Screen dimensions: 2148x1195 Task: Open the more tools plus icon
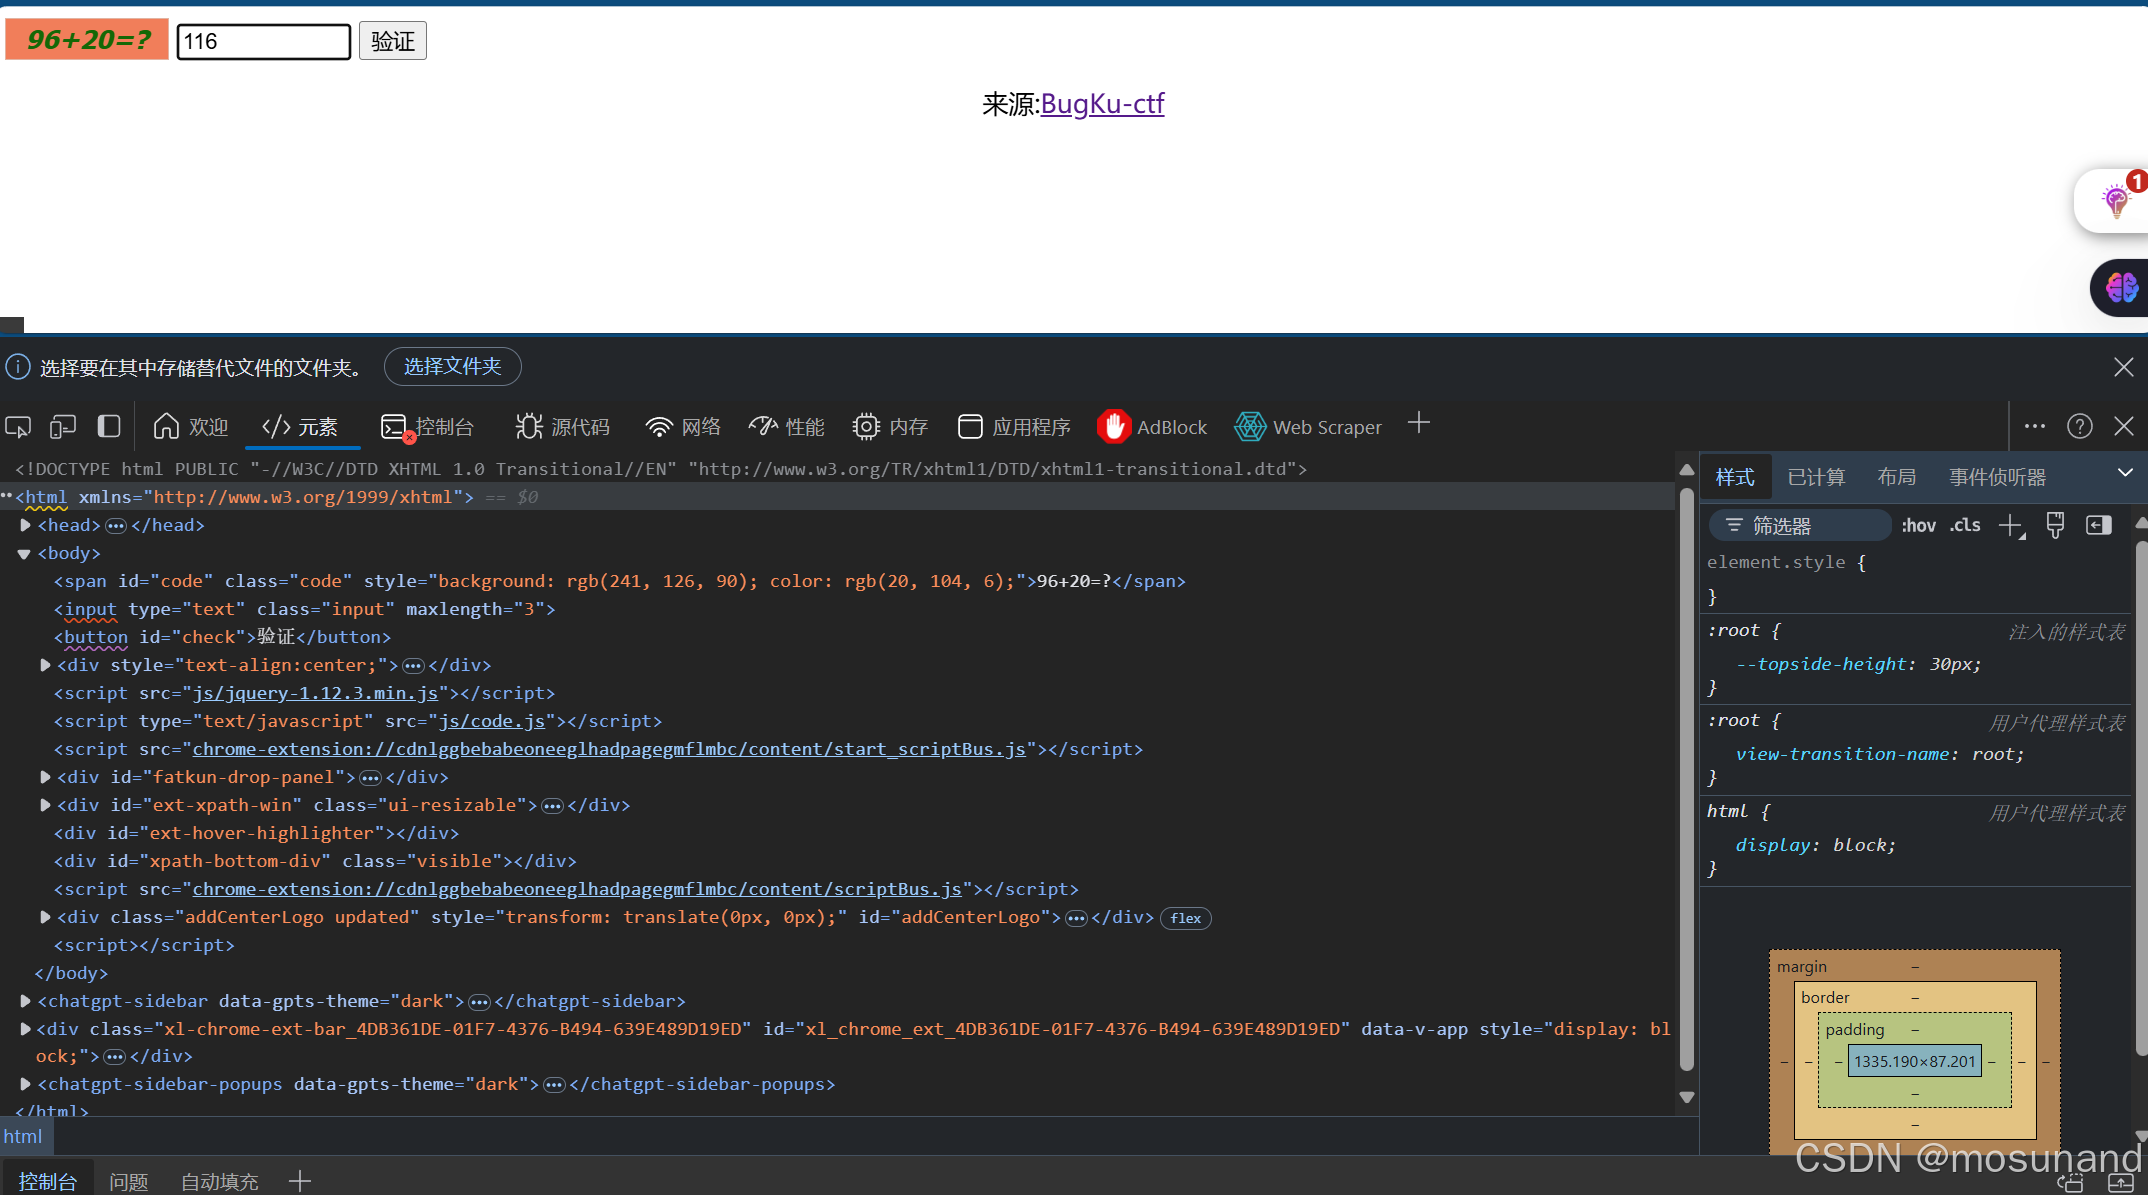coord(1418,424)
